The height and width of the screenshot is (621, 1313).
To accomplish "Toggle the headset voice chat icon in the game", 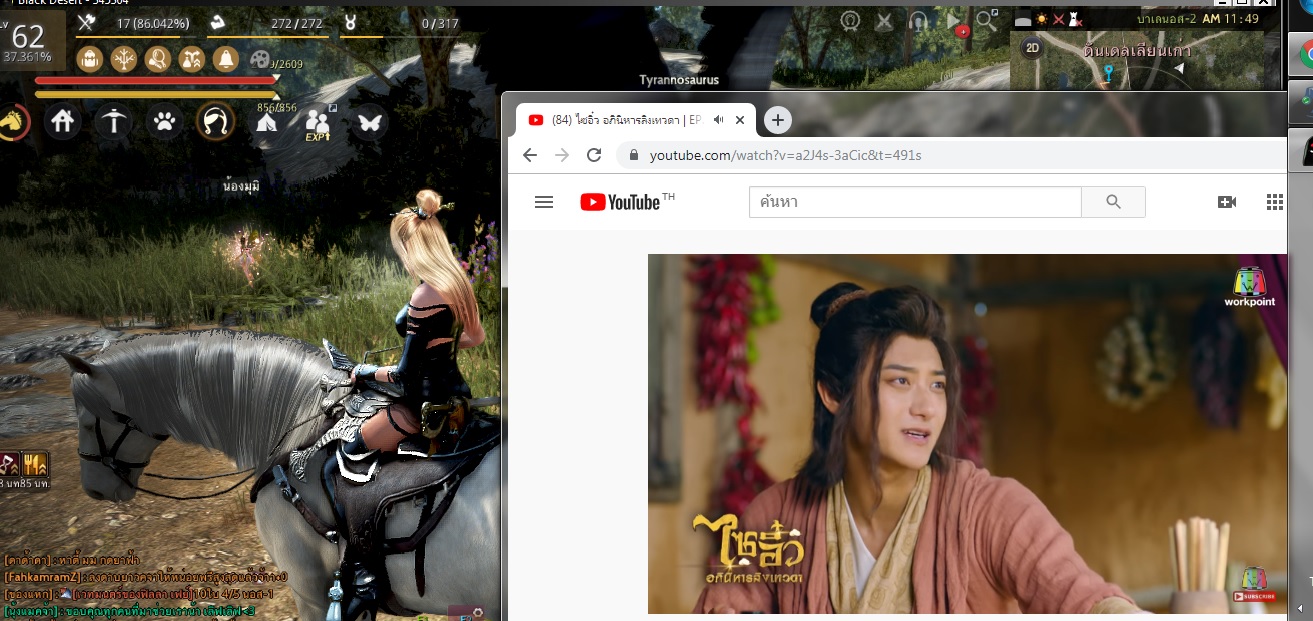I will (x=918, y=20).
